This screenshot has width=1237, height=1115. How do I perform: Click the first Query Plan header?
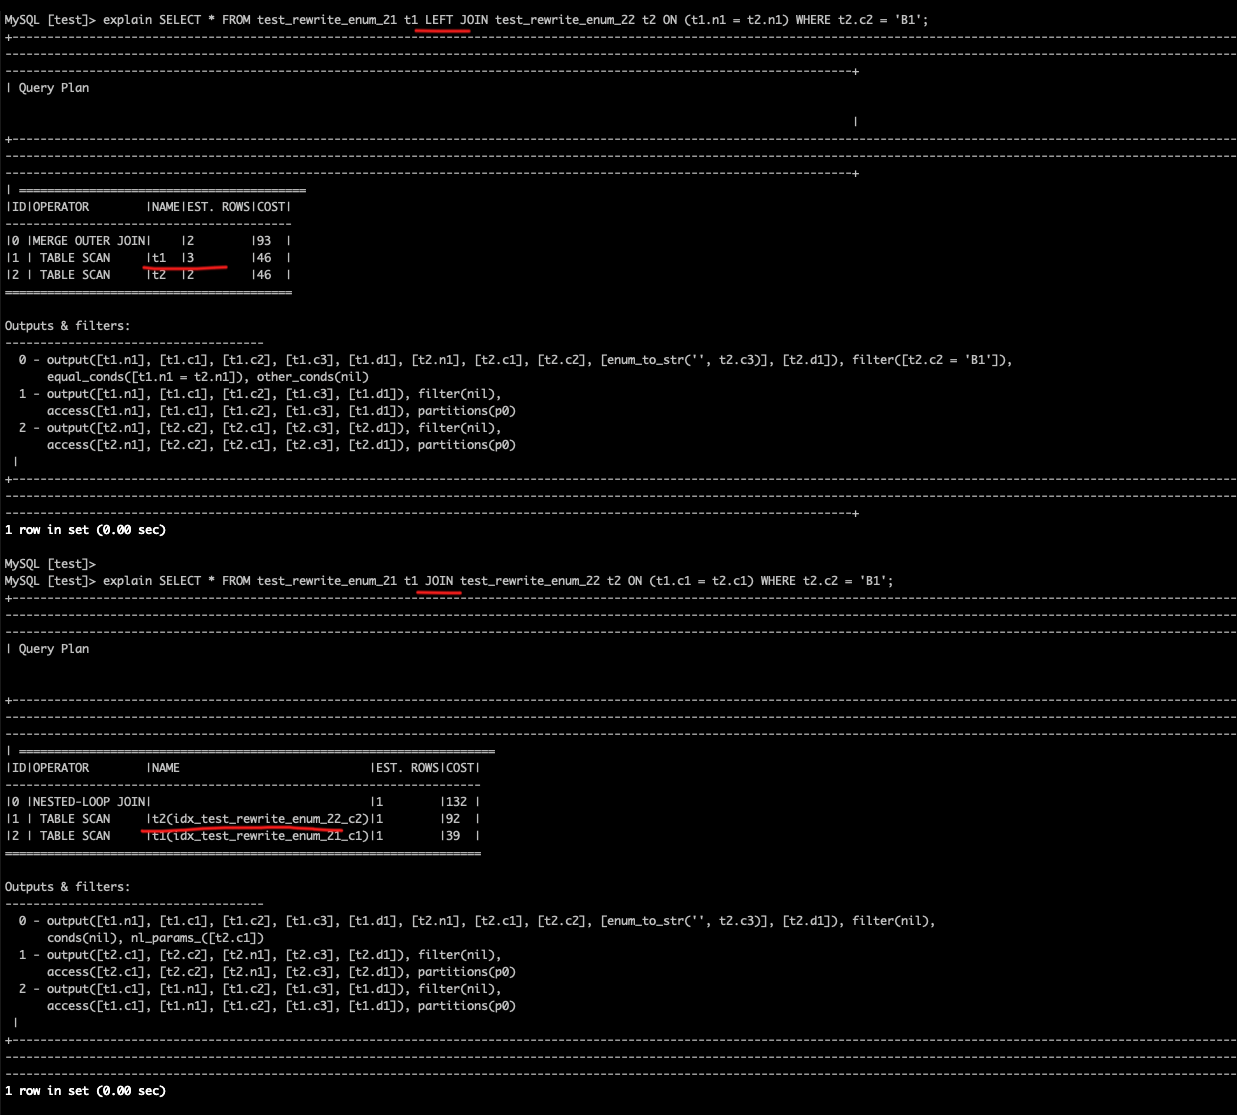[54, 87]
